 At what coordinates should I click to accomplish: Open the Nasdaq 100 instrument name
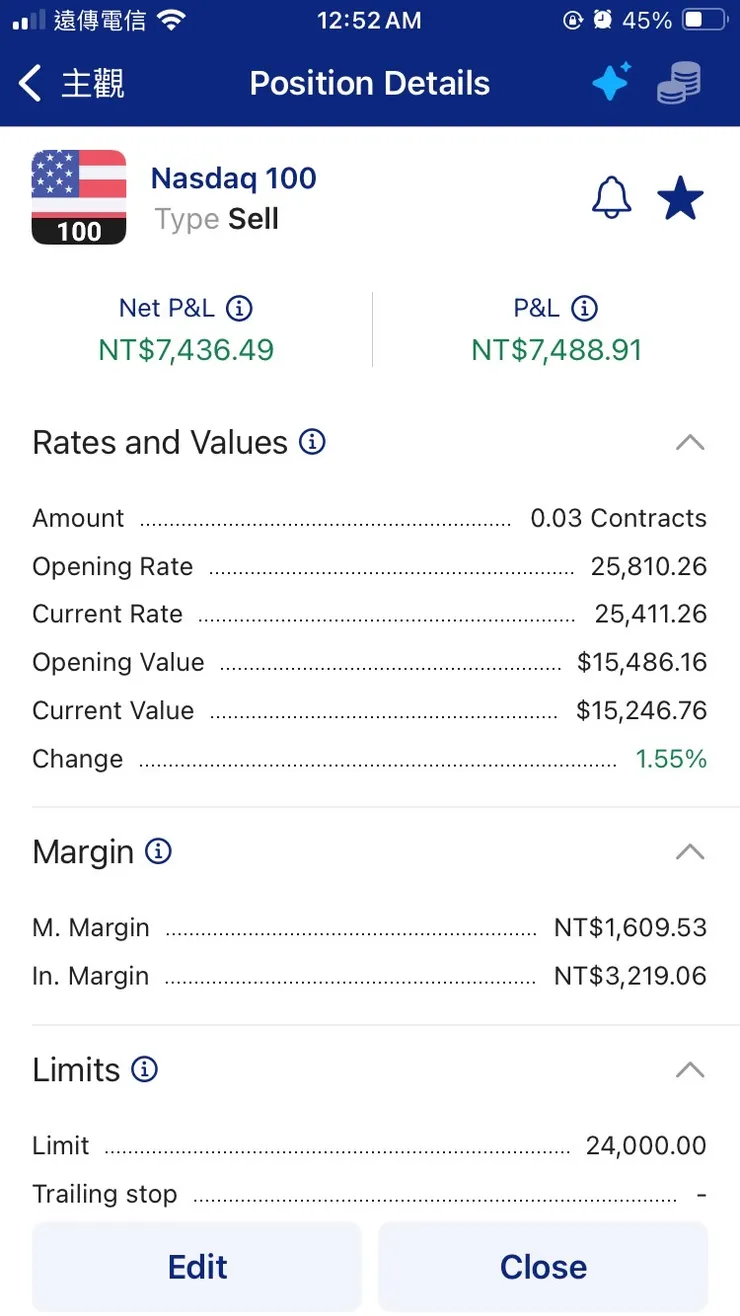[233, 179]
